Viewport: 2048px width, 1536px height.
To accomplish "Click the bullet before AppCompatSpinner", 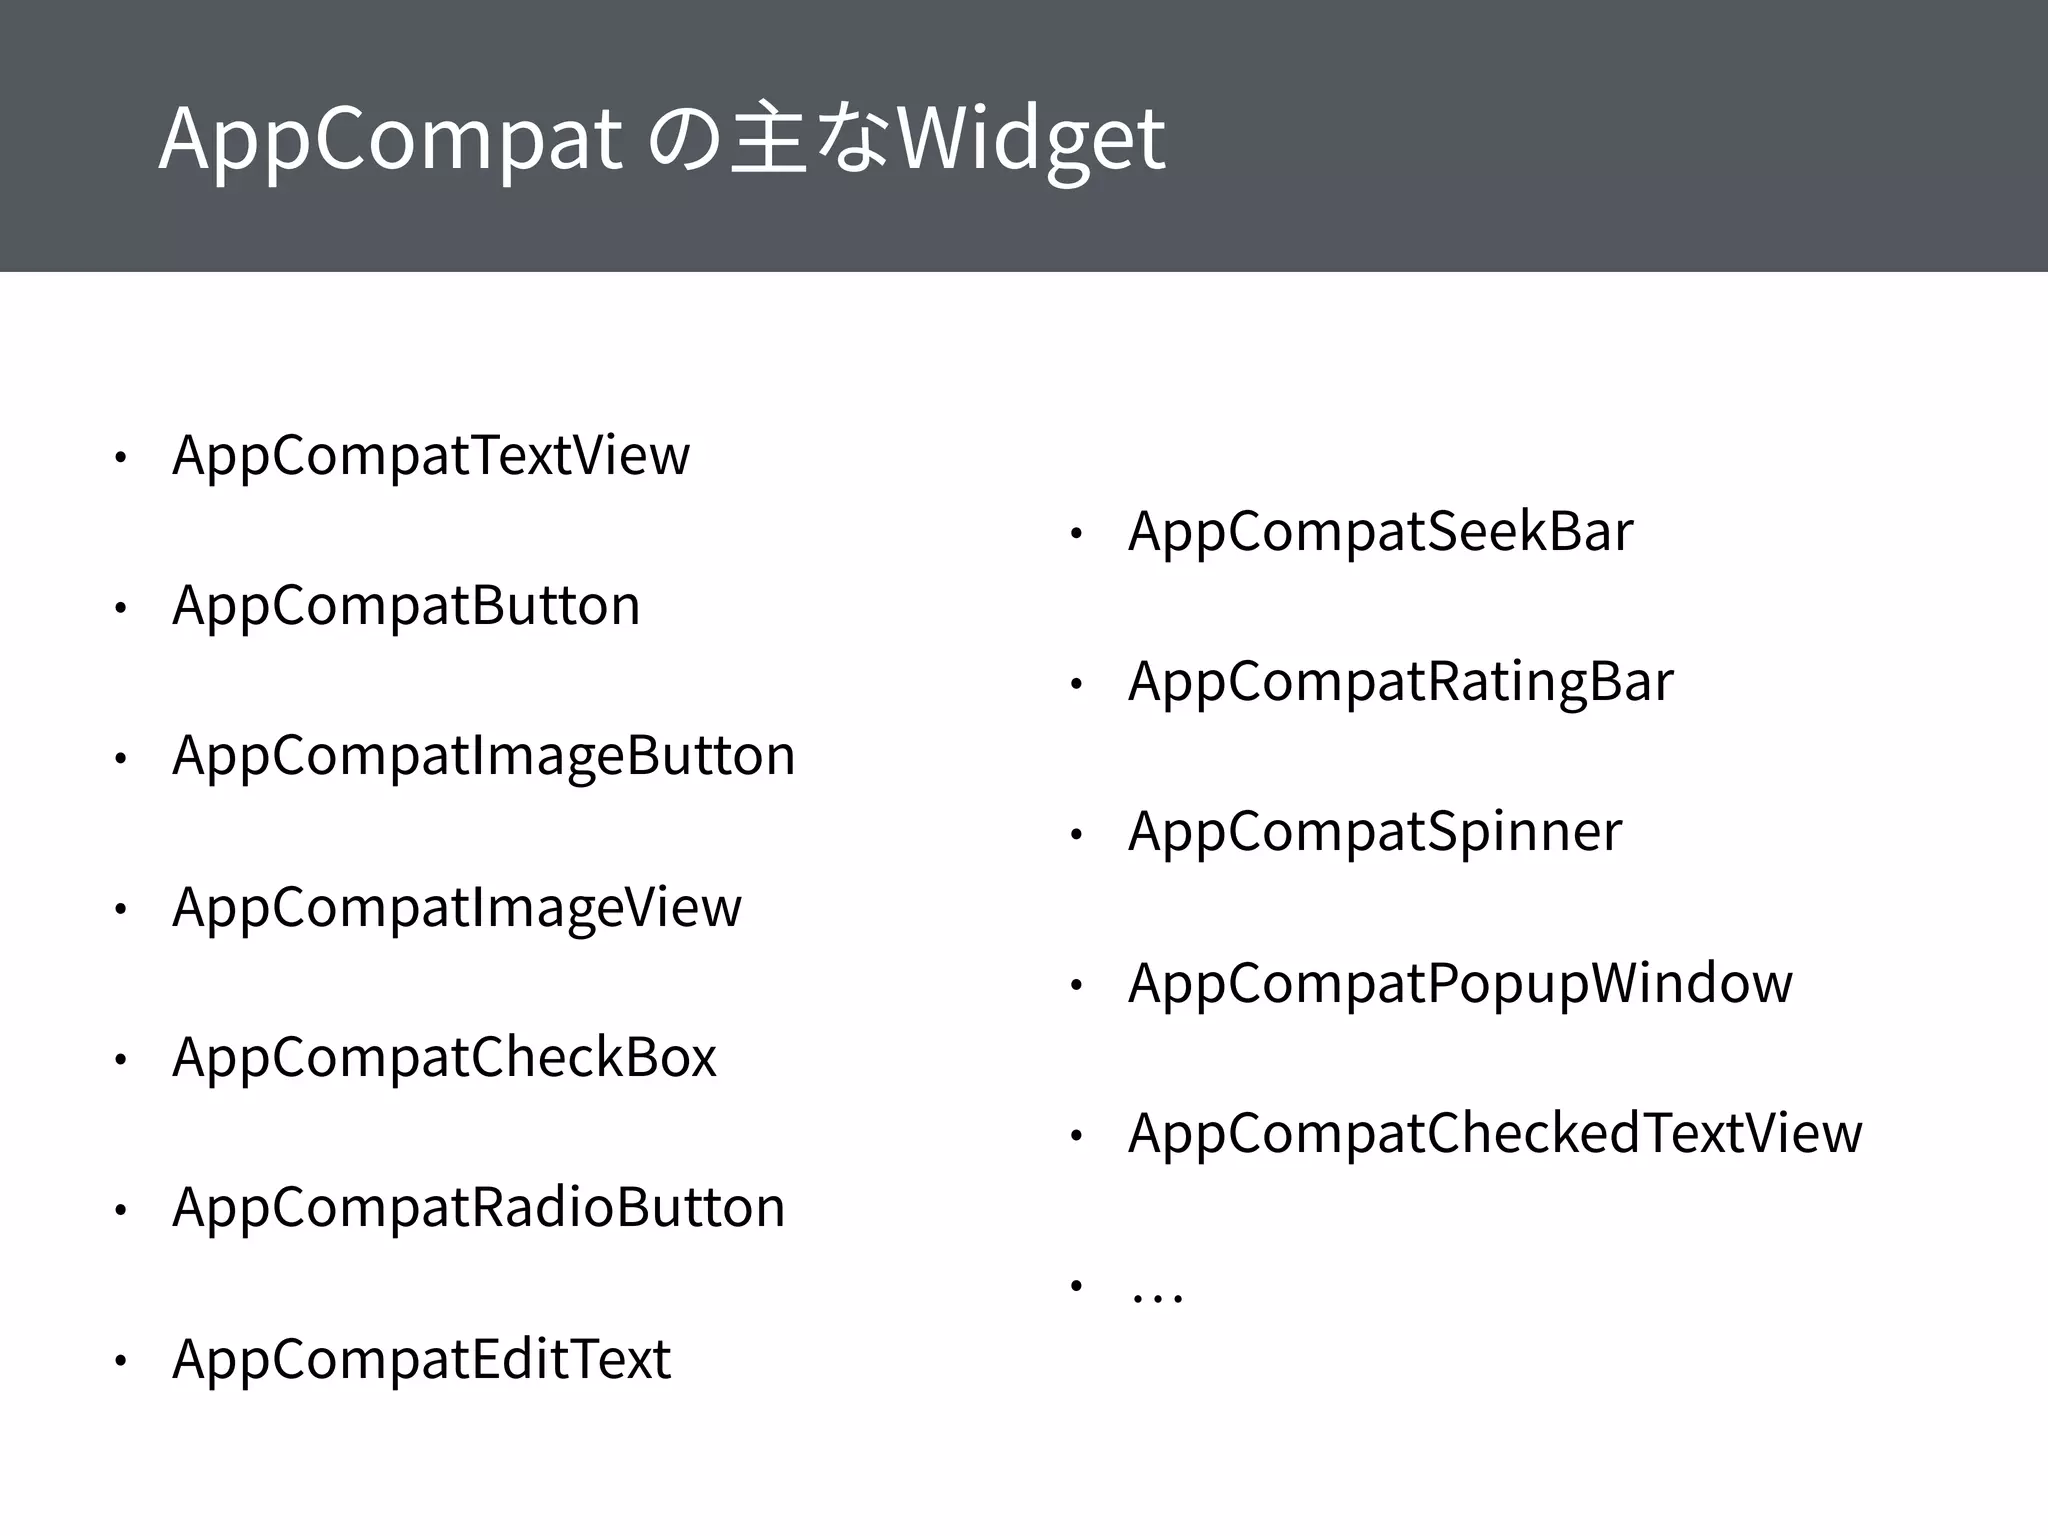I will click(1076, 835).
